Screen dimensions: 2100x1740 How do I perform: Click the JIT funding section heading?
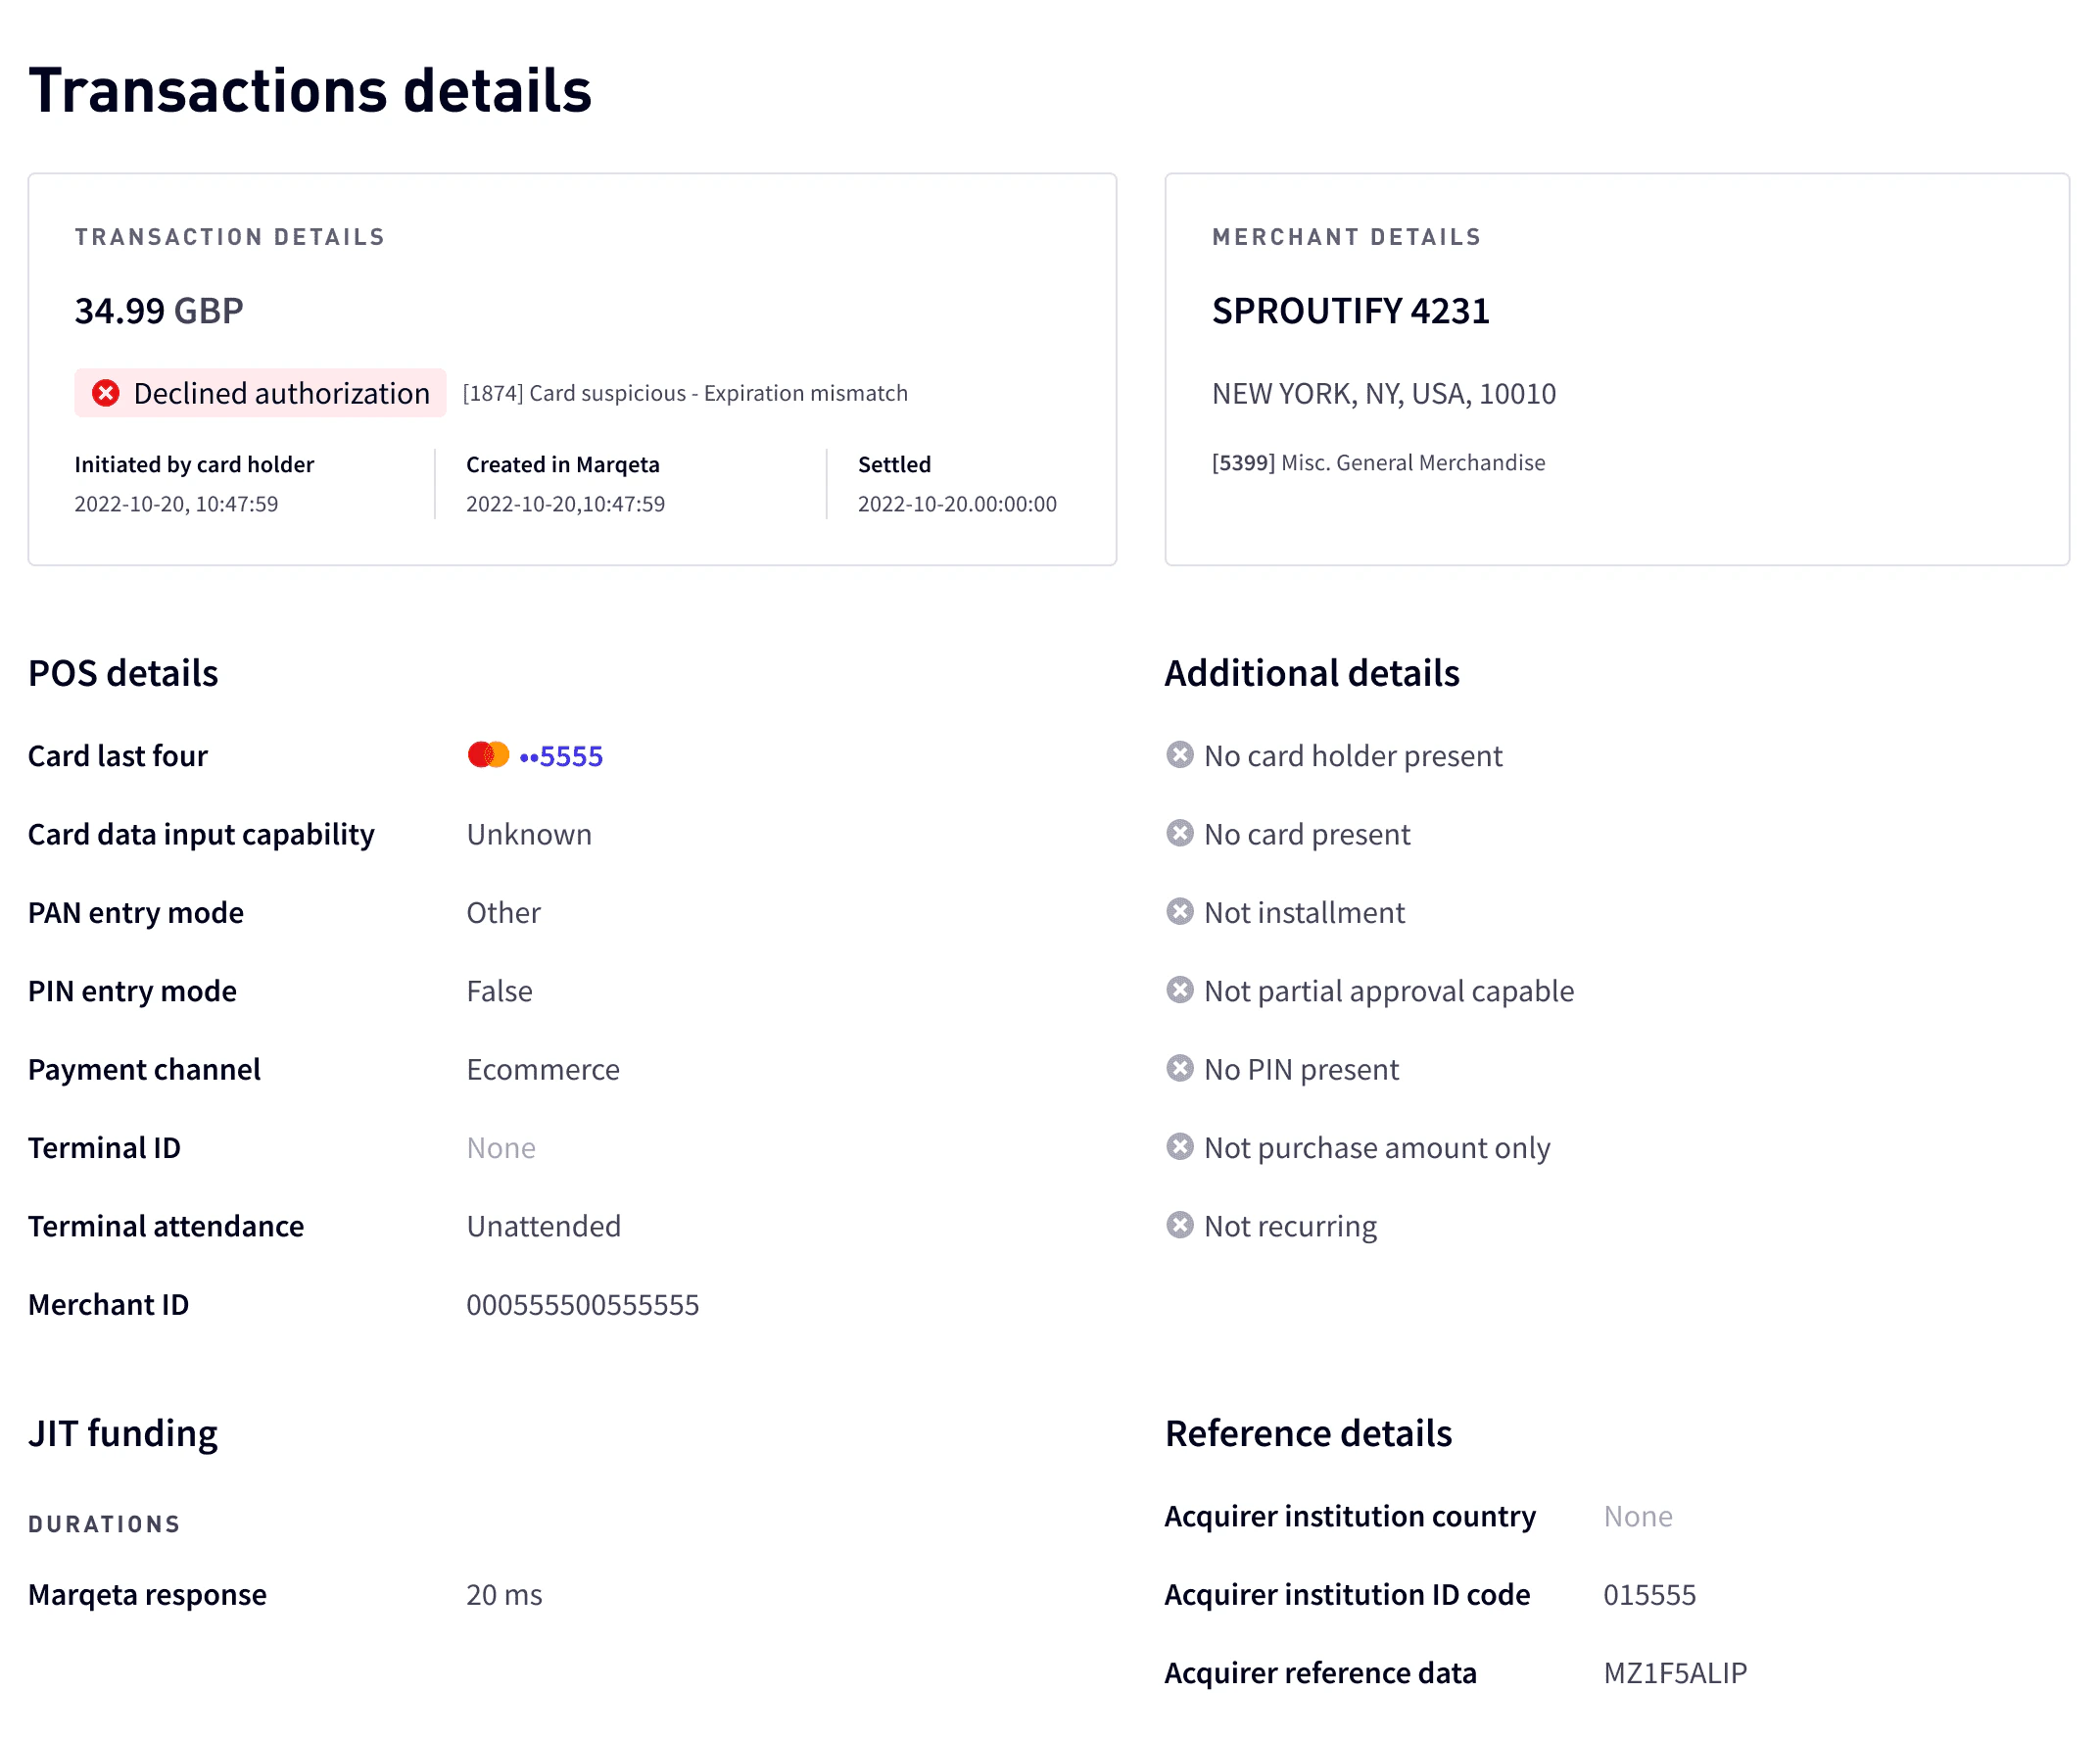(x=122, y=1432)
